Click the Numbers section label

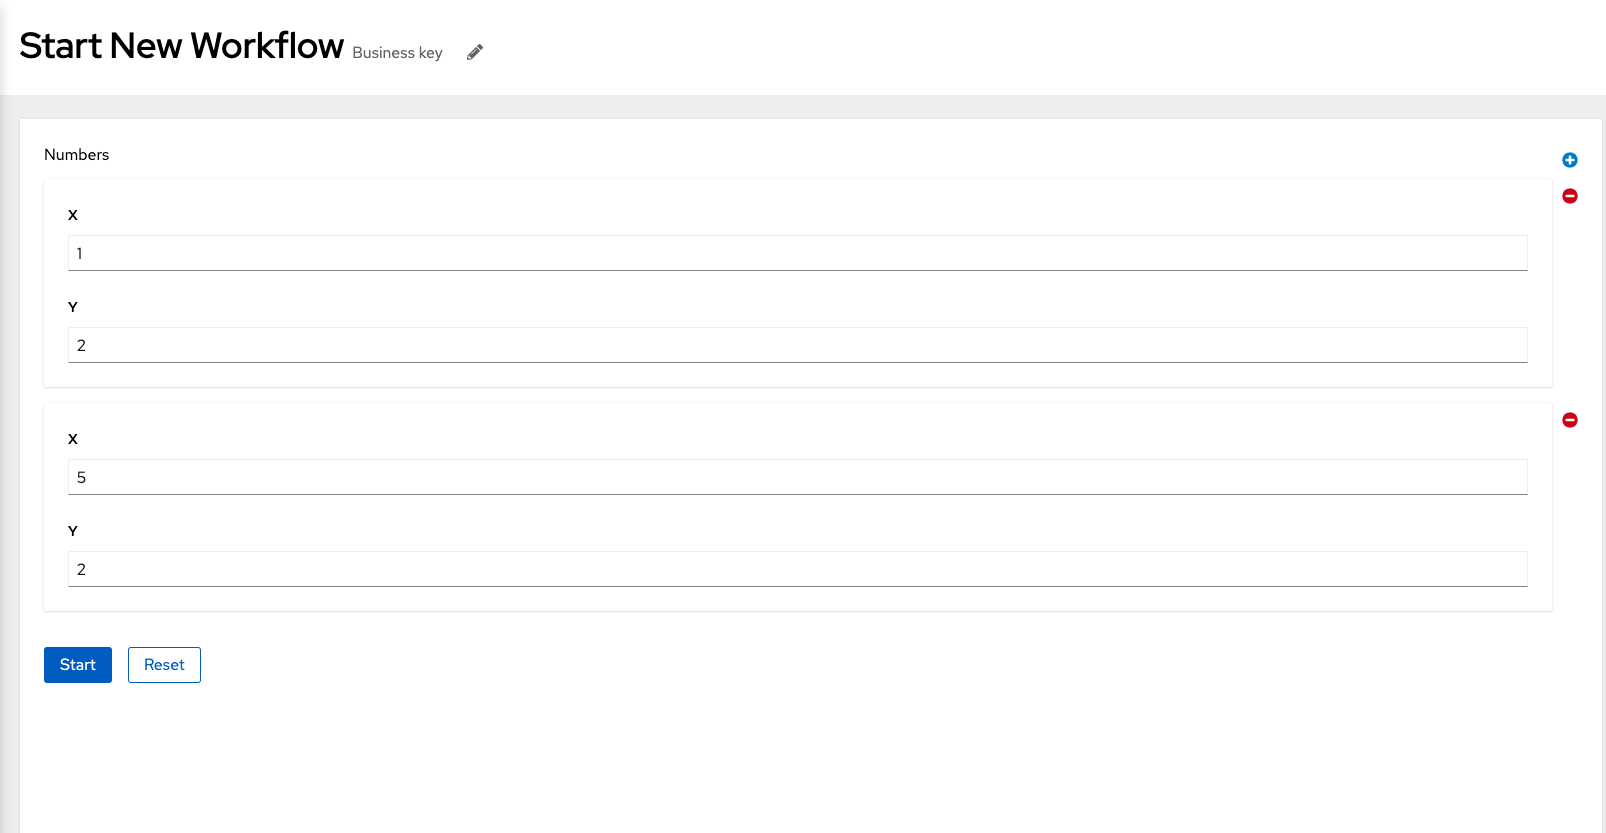[x=76, y=155]
